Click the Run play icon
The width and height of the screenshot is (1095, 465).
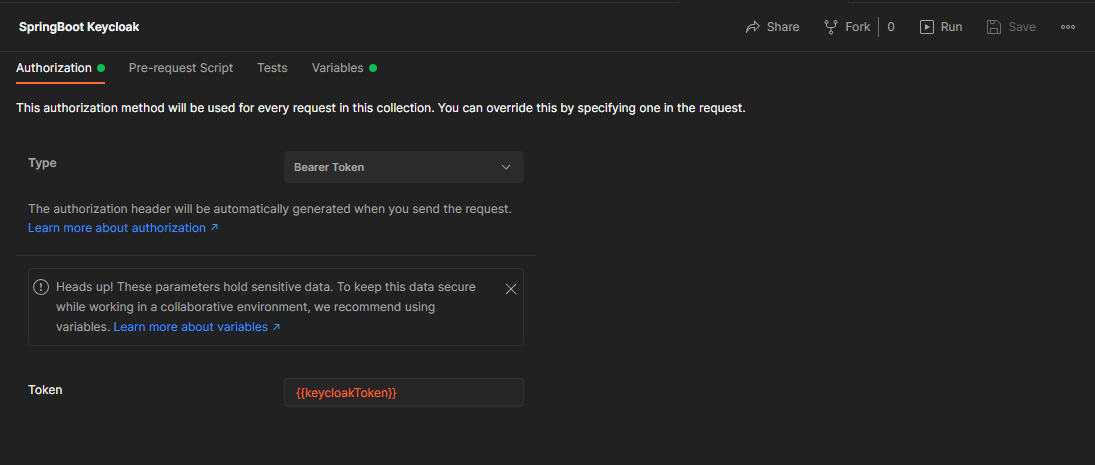point(927,27)
